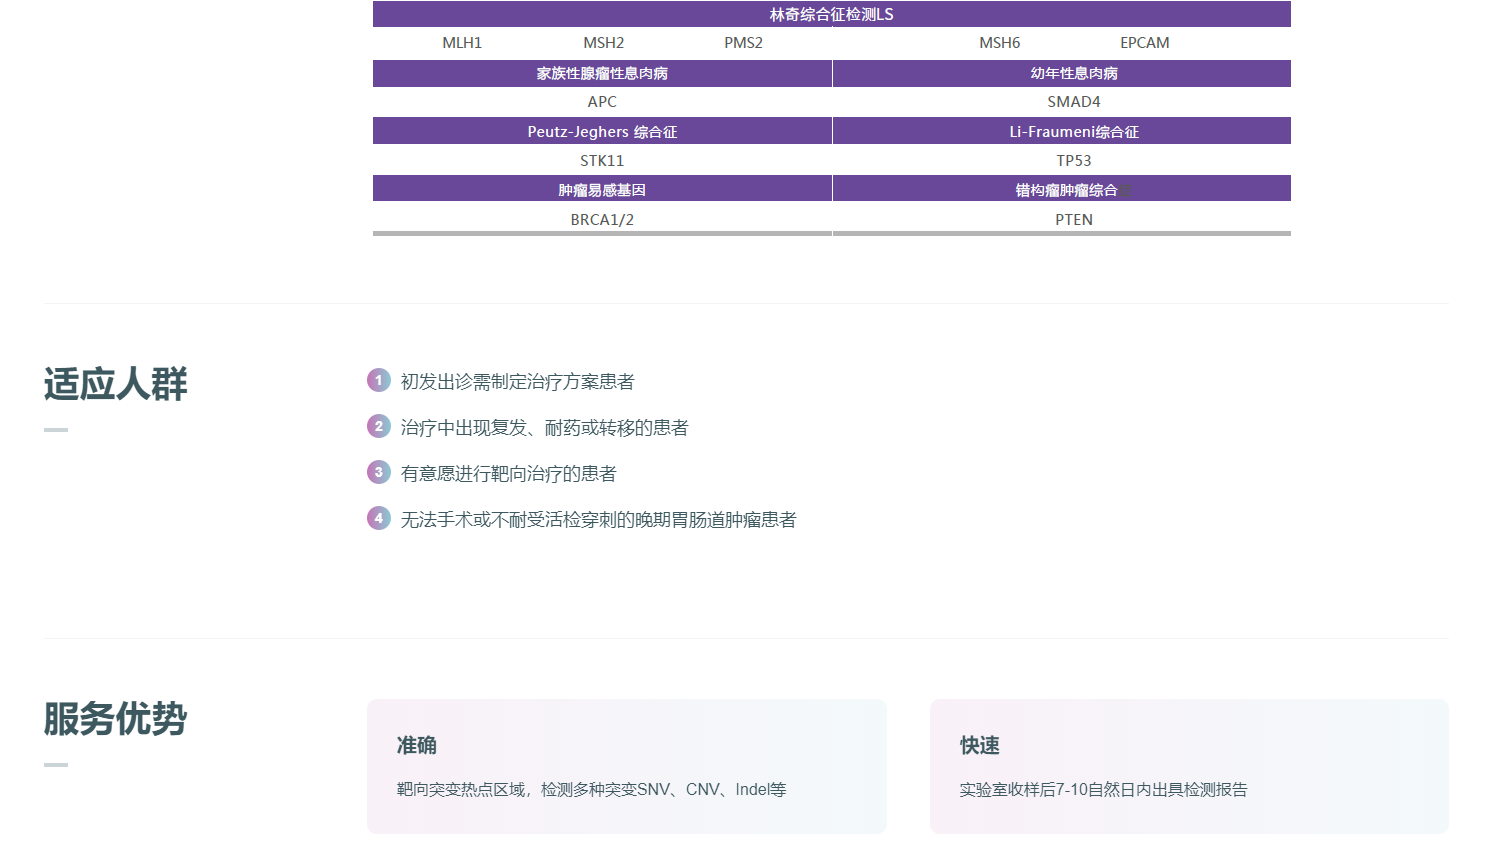Screen dimensions: 1487x844
Task: Click the number 3 bullet icon
Action: [378, 472]
